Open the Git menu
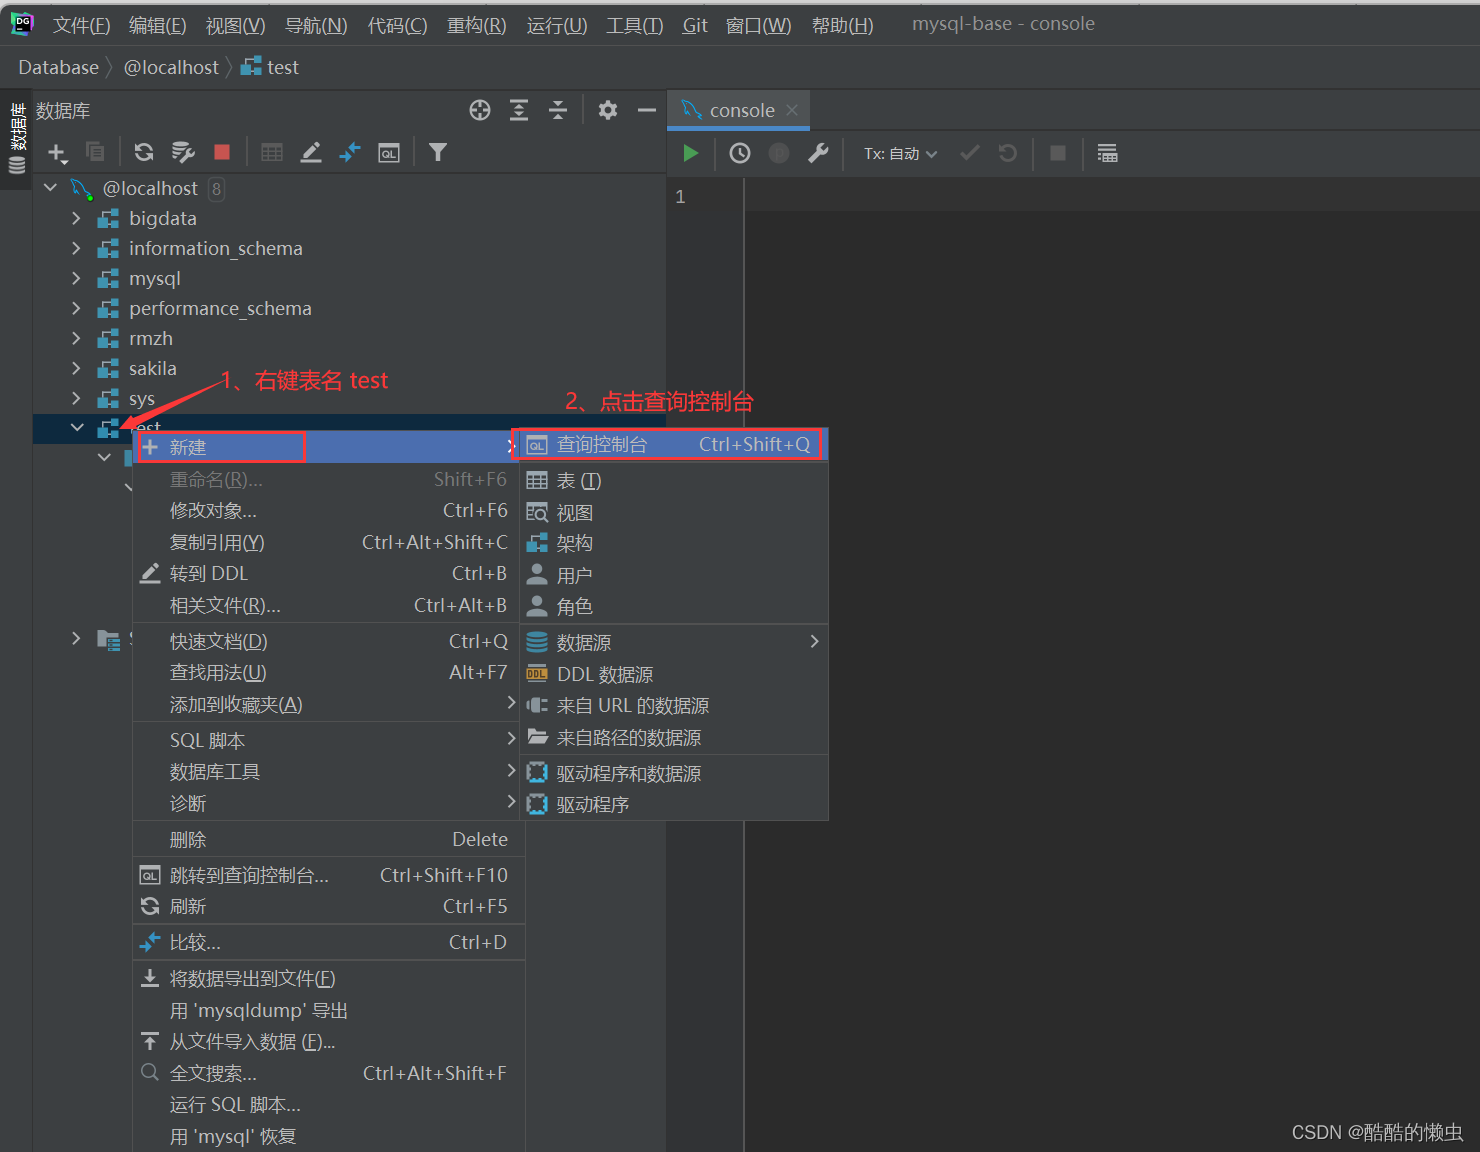 pyautogui.click(x=695, y=25)
